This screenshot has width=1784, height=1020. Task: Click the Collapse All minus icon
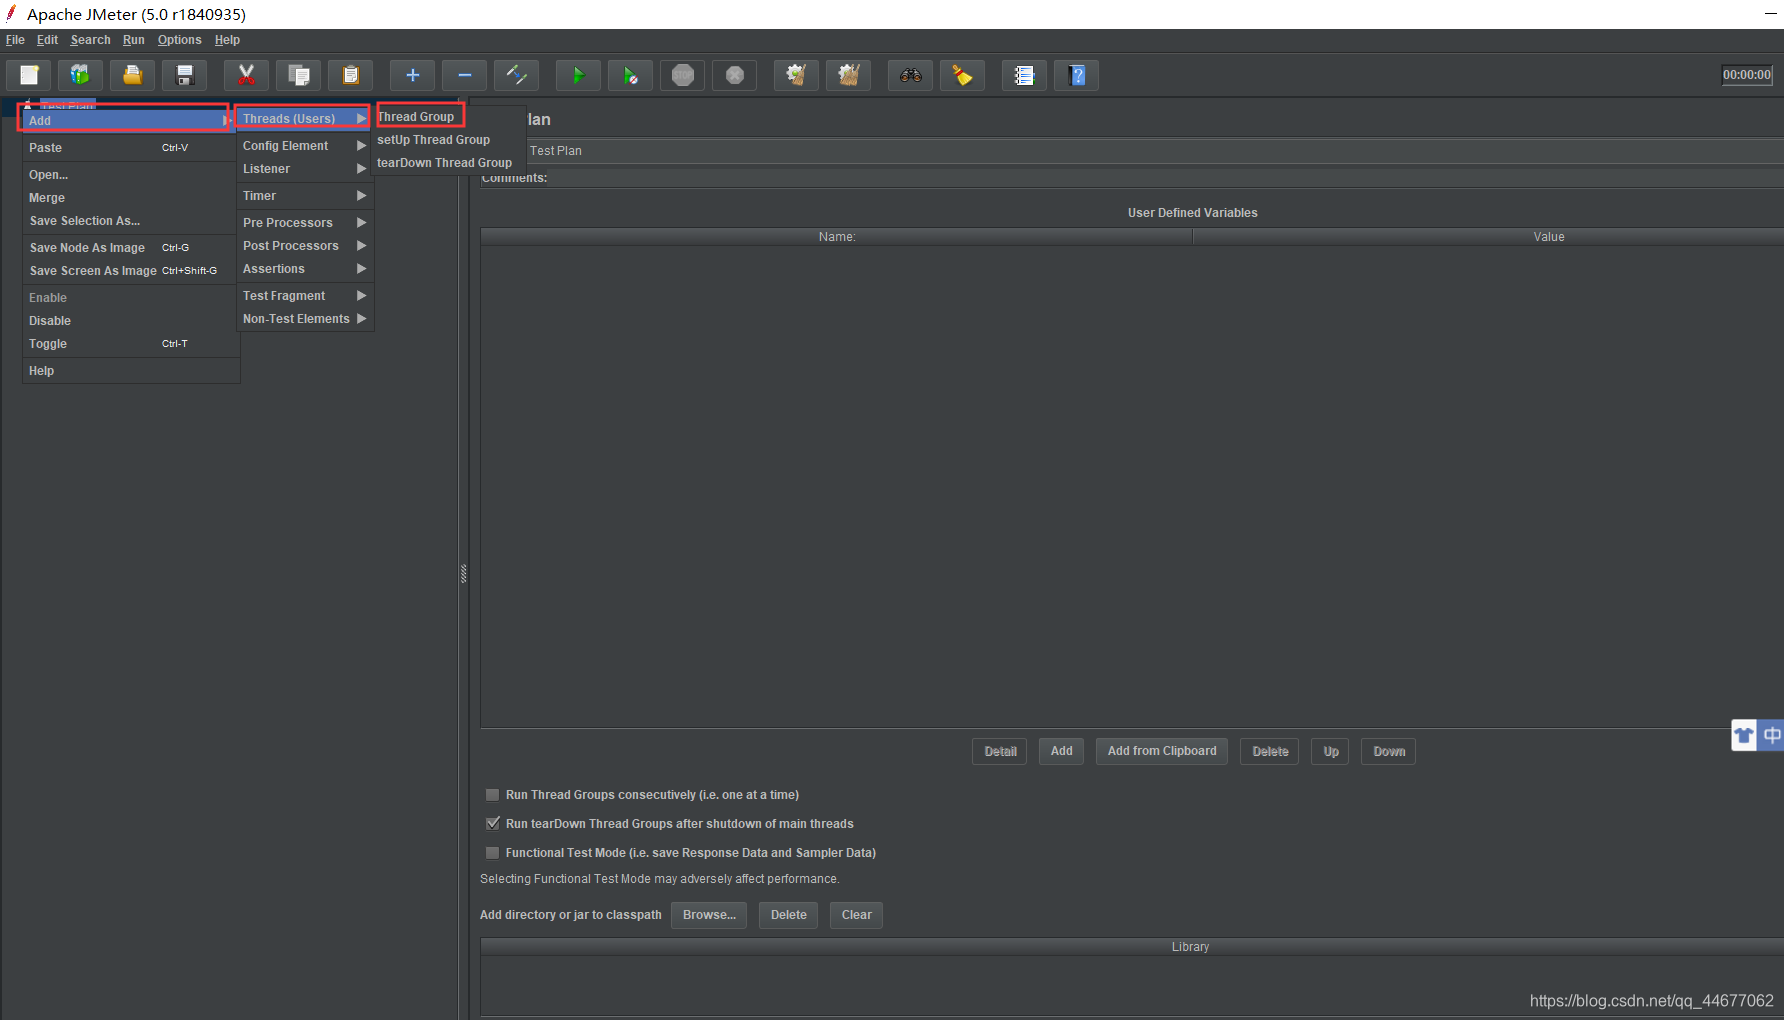pyautogui.click(x=464, y=75)
